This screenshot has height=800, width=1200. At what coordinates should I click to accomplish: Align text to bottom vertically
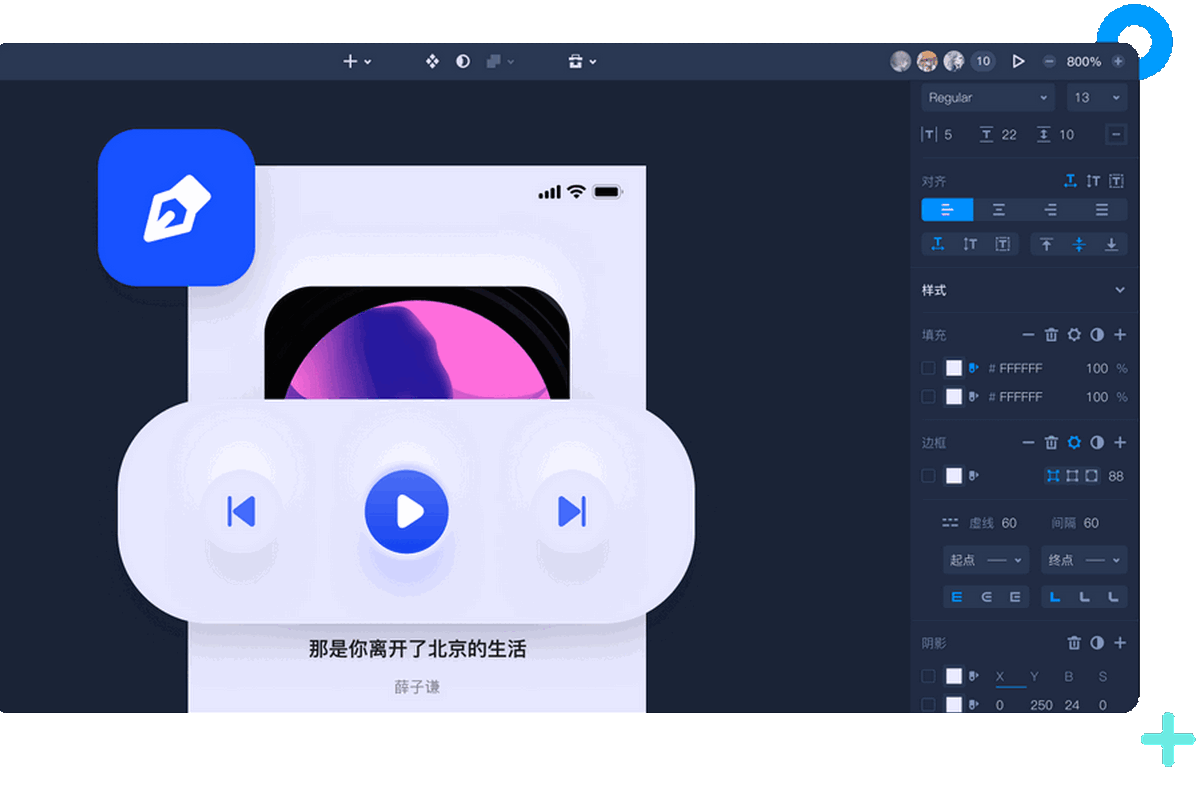pyautogui.click(x=1110, y=244)
